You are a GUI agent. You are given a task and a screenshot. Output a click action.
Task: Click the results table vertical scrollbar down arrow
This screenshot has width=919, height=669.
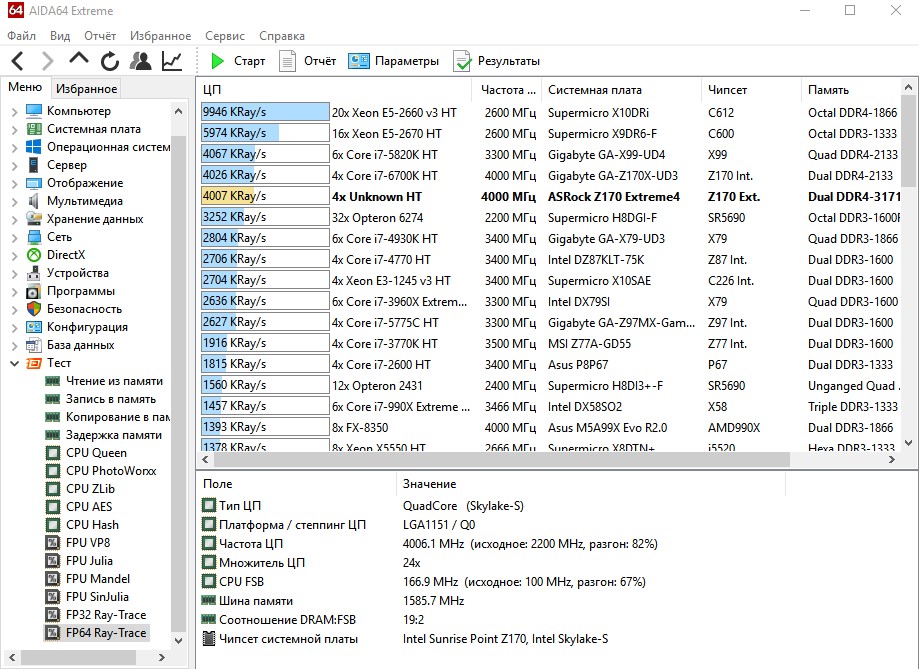[x=908, y=443]
